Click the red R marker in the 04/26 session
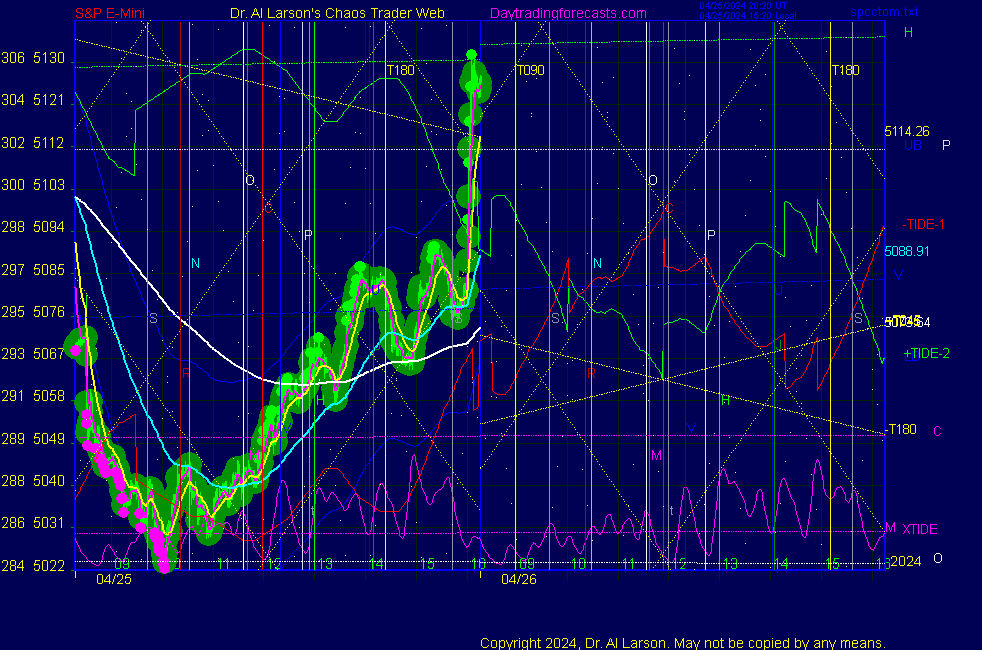This screenshot has width=982, height=650. click(x=591, y=374)
